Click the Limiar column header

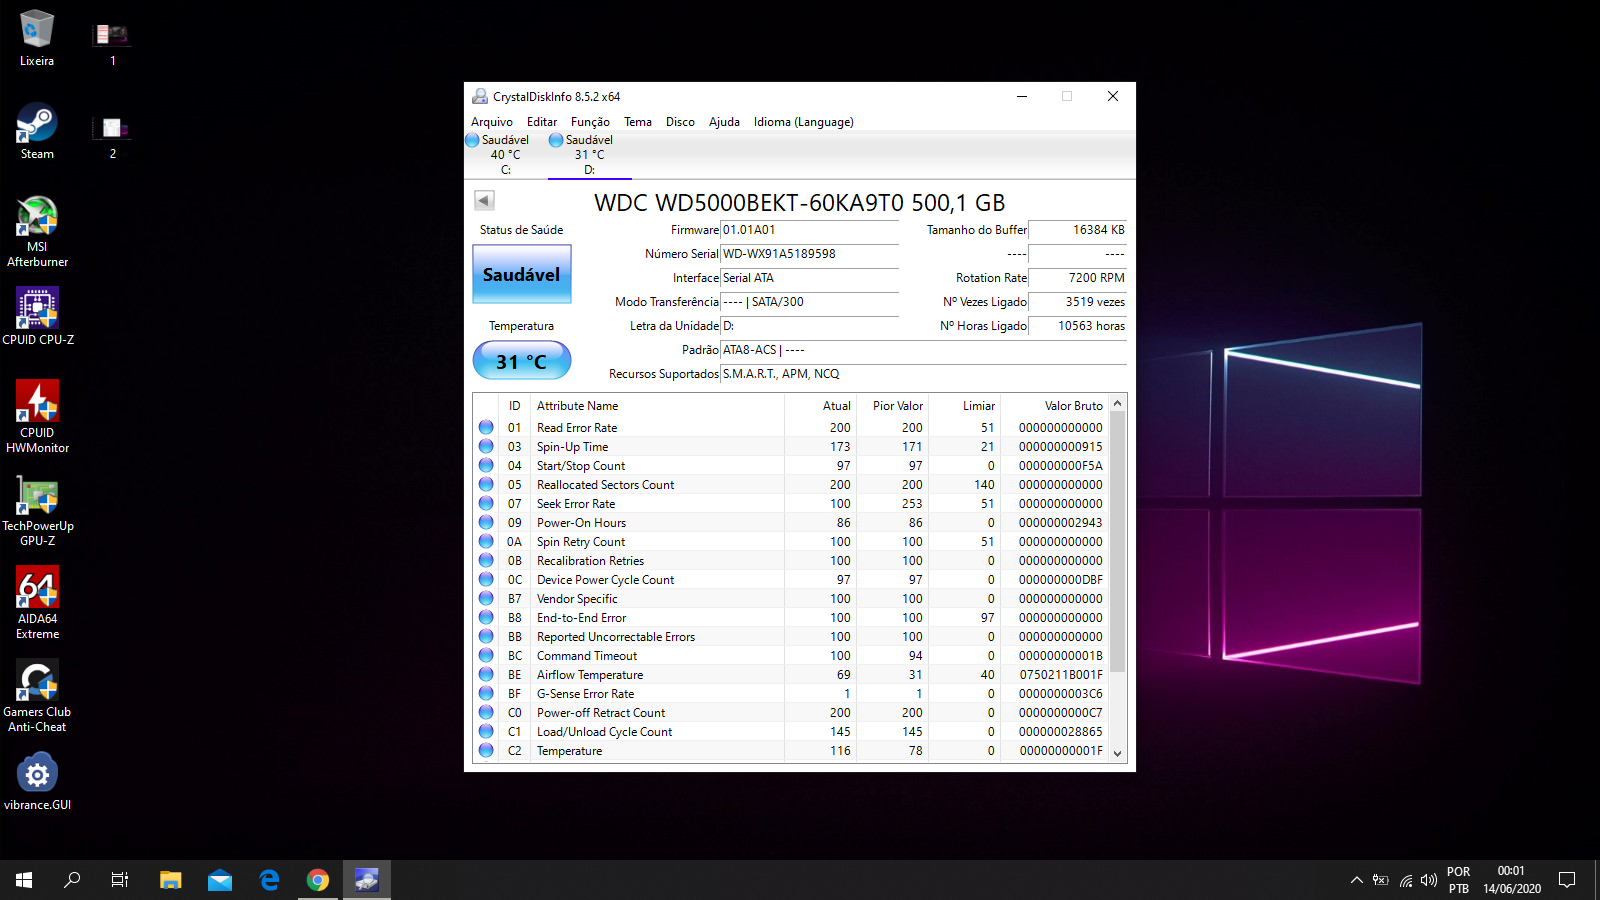[x=965, y=406]
